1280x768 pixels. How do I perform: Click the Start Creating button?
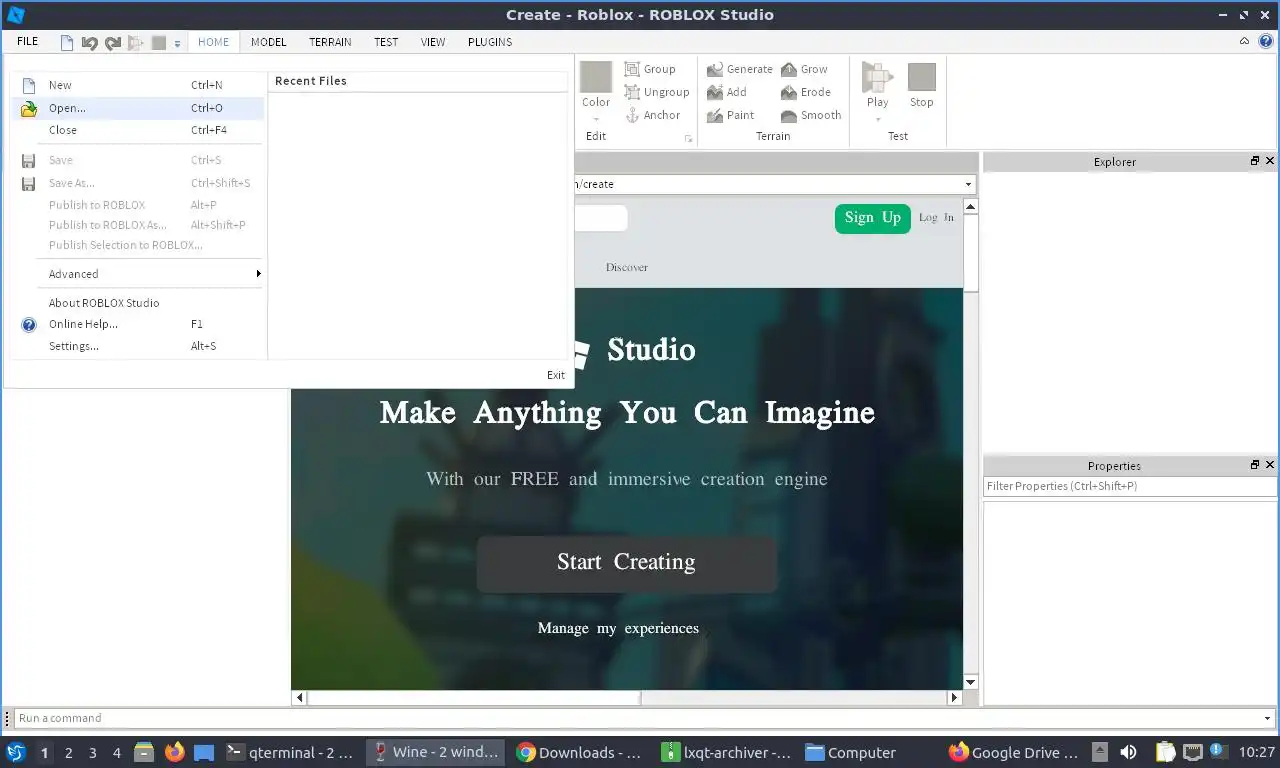tap(626, 563)
